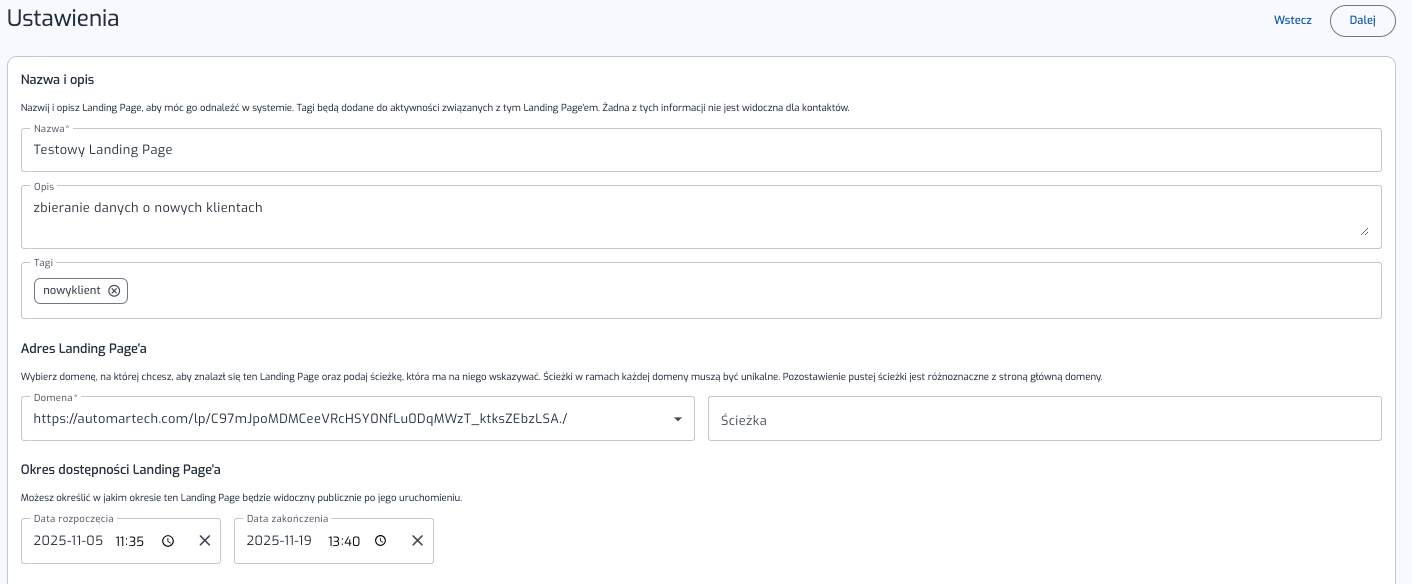The width and height of the screenshot is (1412, 584).
Task: Remove the nowyklient tag with its X icon
Action: (114, 291)
